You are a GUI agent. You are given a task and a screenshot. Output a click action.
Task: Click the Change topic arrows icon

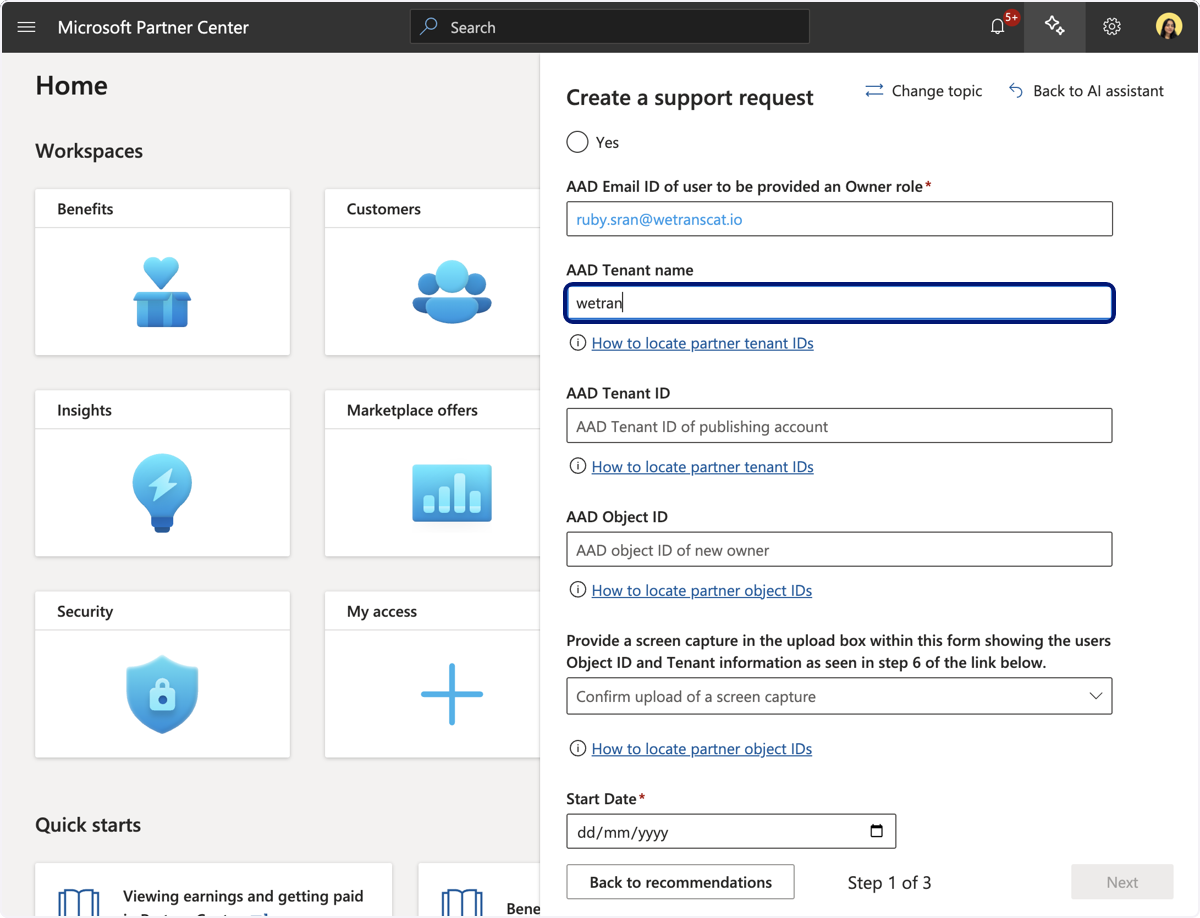(x=874, y=91)
